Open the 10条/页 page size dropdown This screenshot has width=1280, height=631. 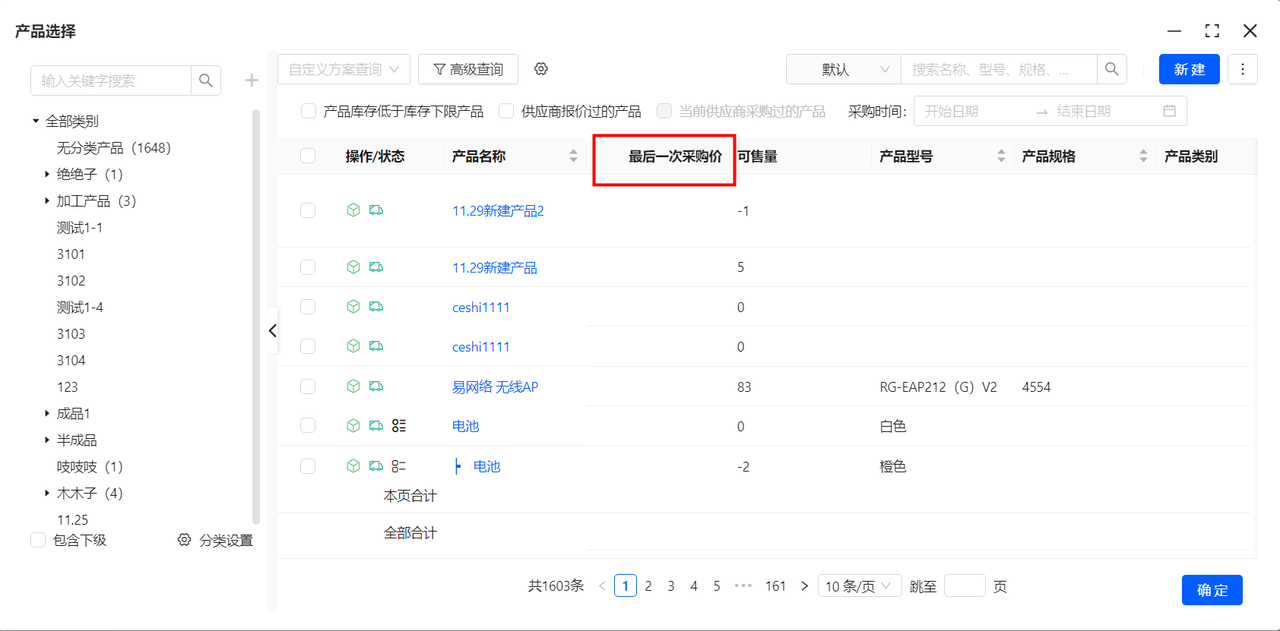click(860, 586)
